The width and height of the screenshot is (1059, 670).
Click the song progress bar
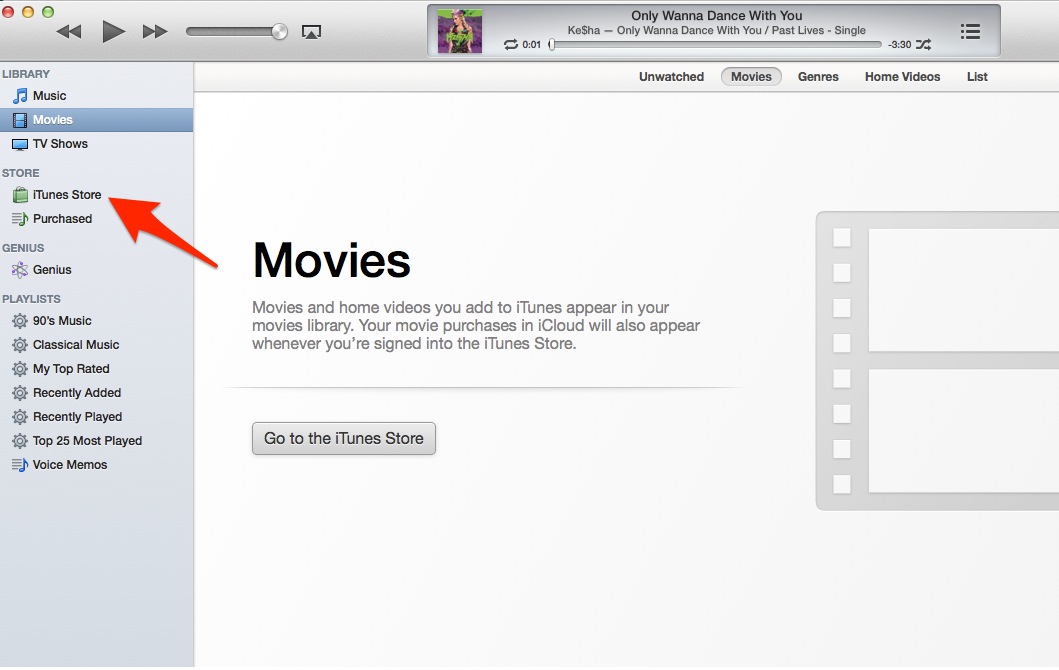716,45
